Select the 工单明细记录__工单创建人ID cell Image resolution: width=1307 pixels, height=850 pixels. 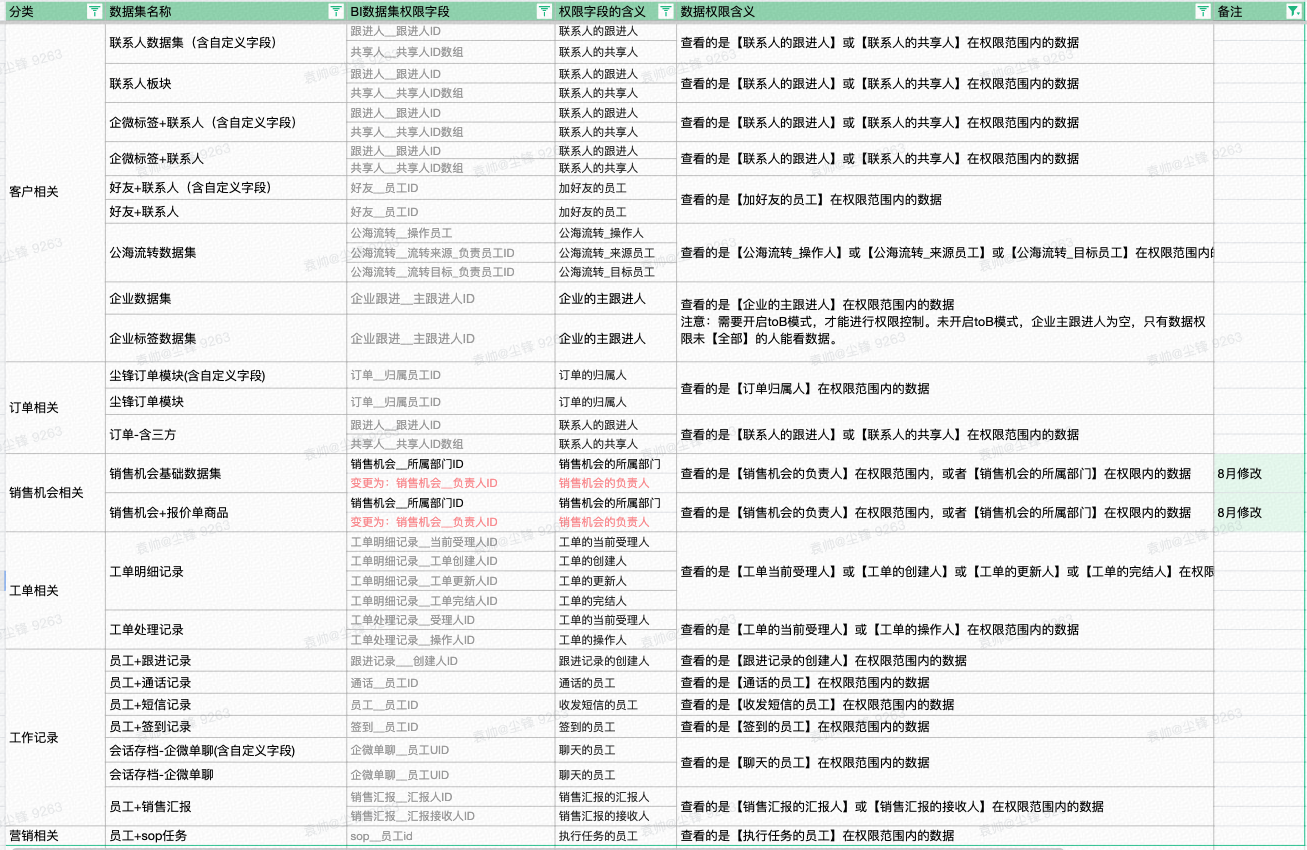point(451,561)
